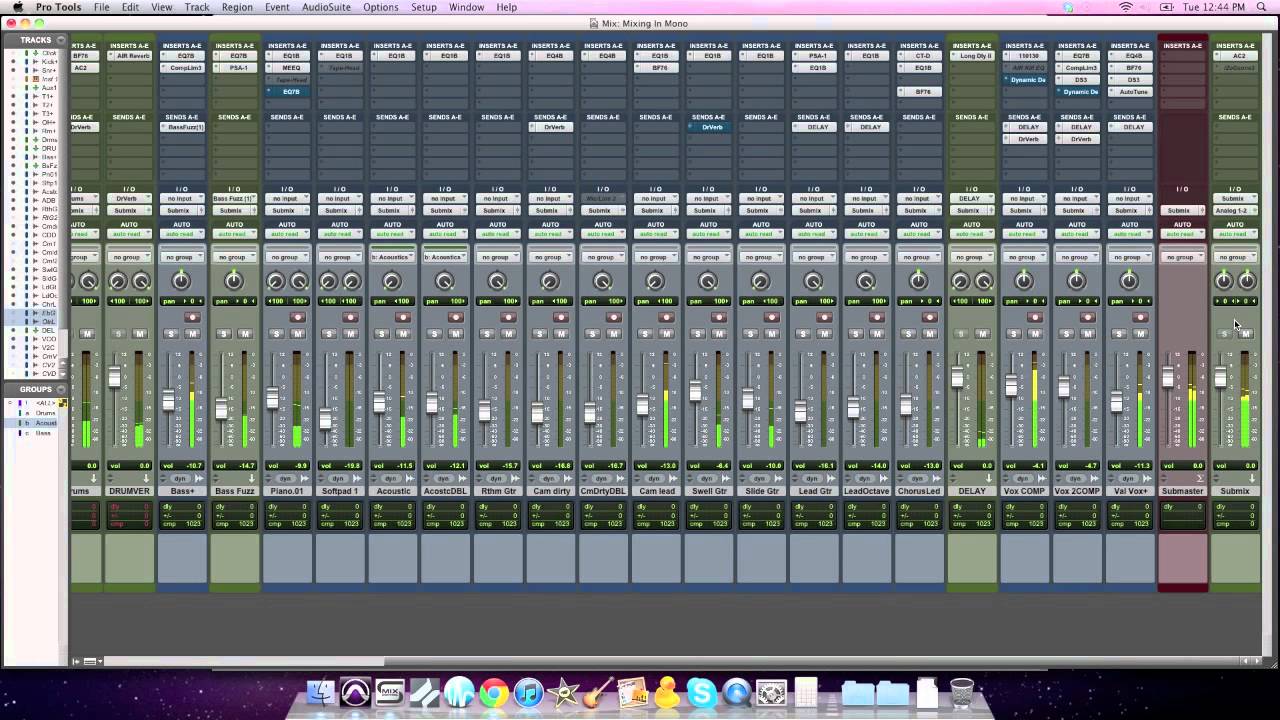Image resolution: width=1280 pixels, height=720 pixels.
Task: Change the automation mode on the DELAY track
Action: (971, 234)
